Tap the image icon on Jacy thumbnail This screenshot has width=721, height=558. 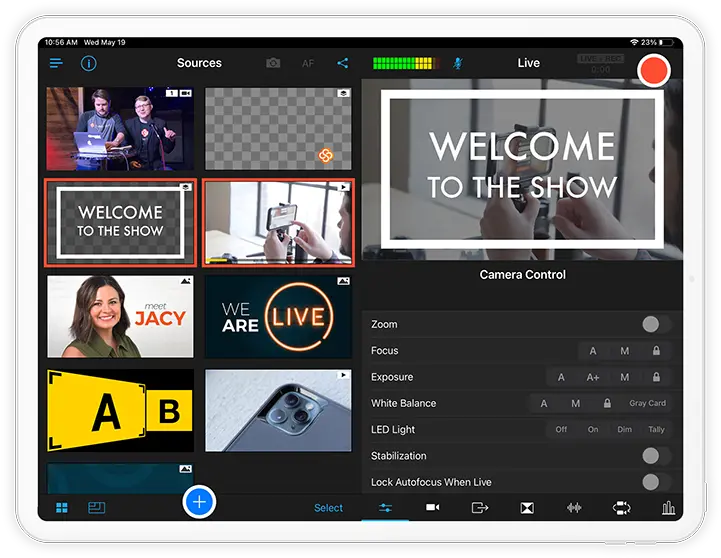click(x=185, y=281)
